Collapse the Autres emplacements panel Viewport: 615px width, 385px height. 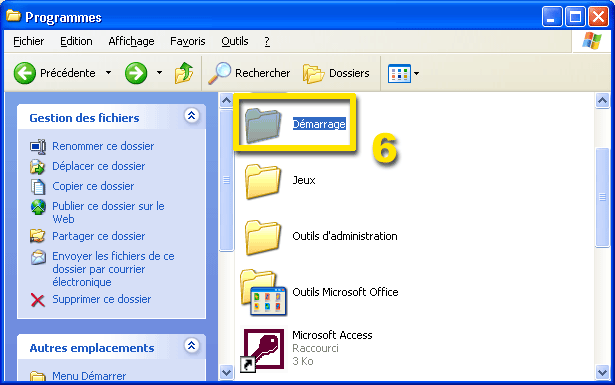pyautogui.click(x=191, y=345)
